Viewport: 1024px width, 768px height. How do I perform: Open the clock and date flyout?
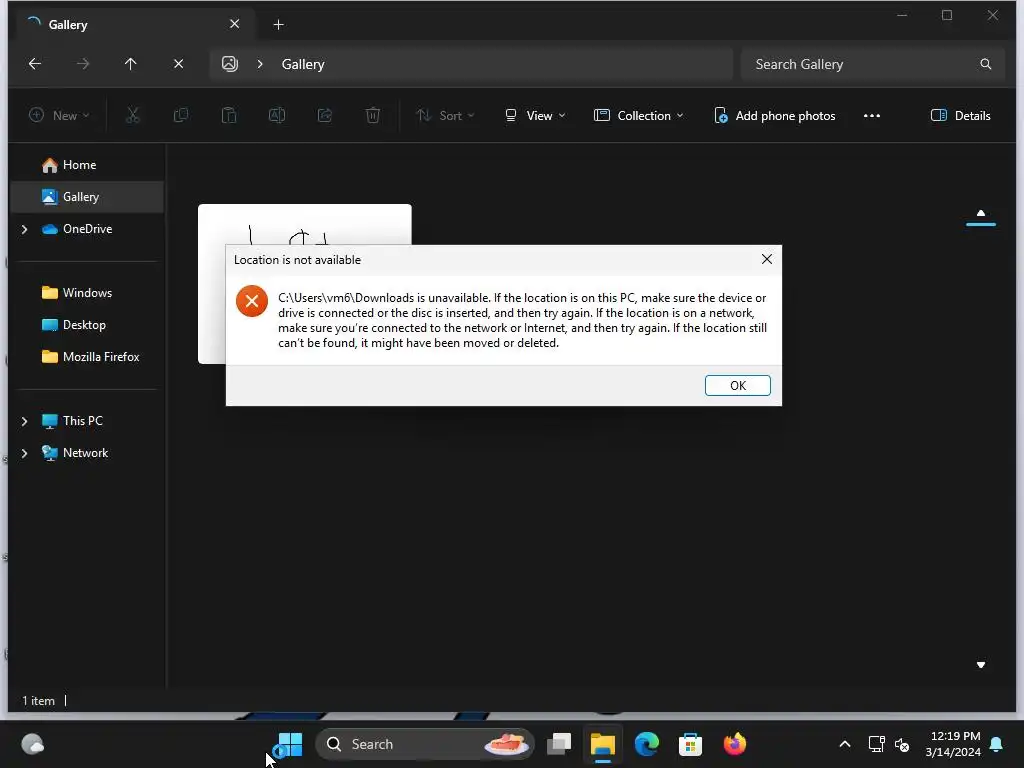[953, 744]
